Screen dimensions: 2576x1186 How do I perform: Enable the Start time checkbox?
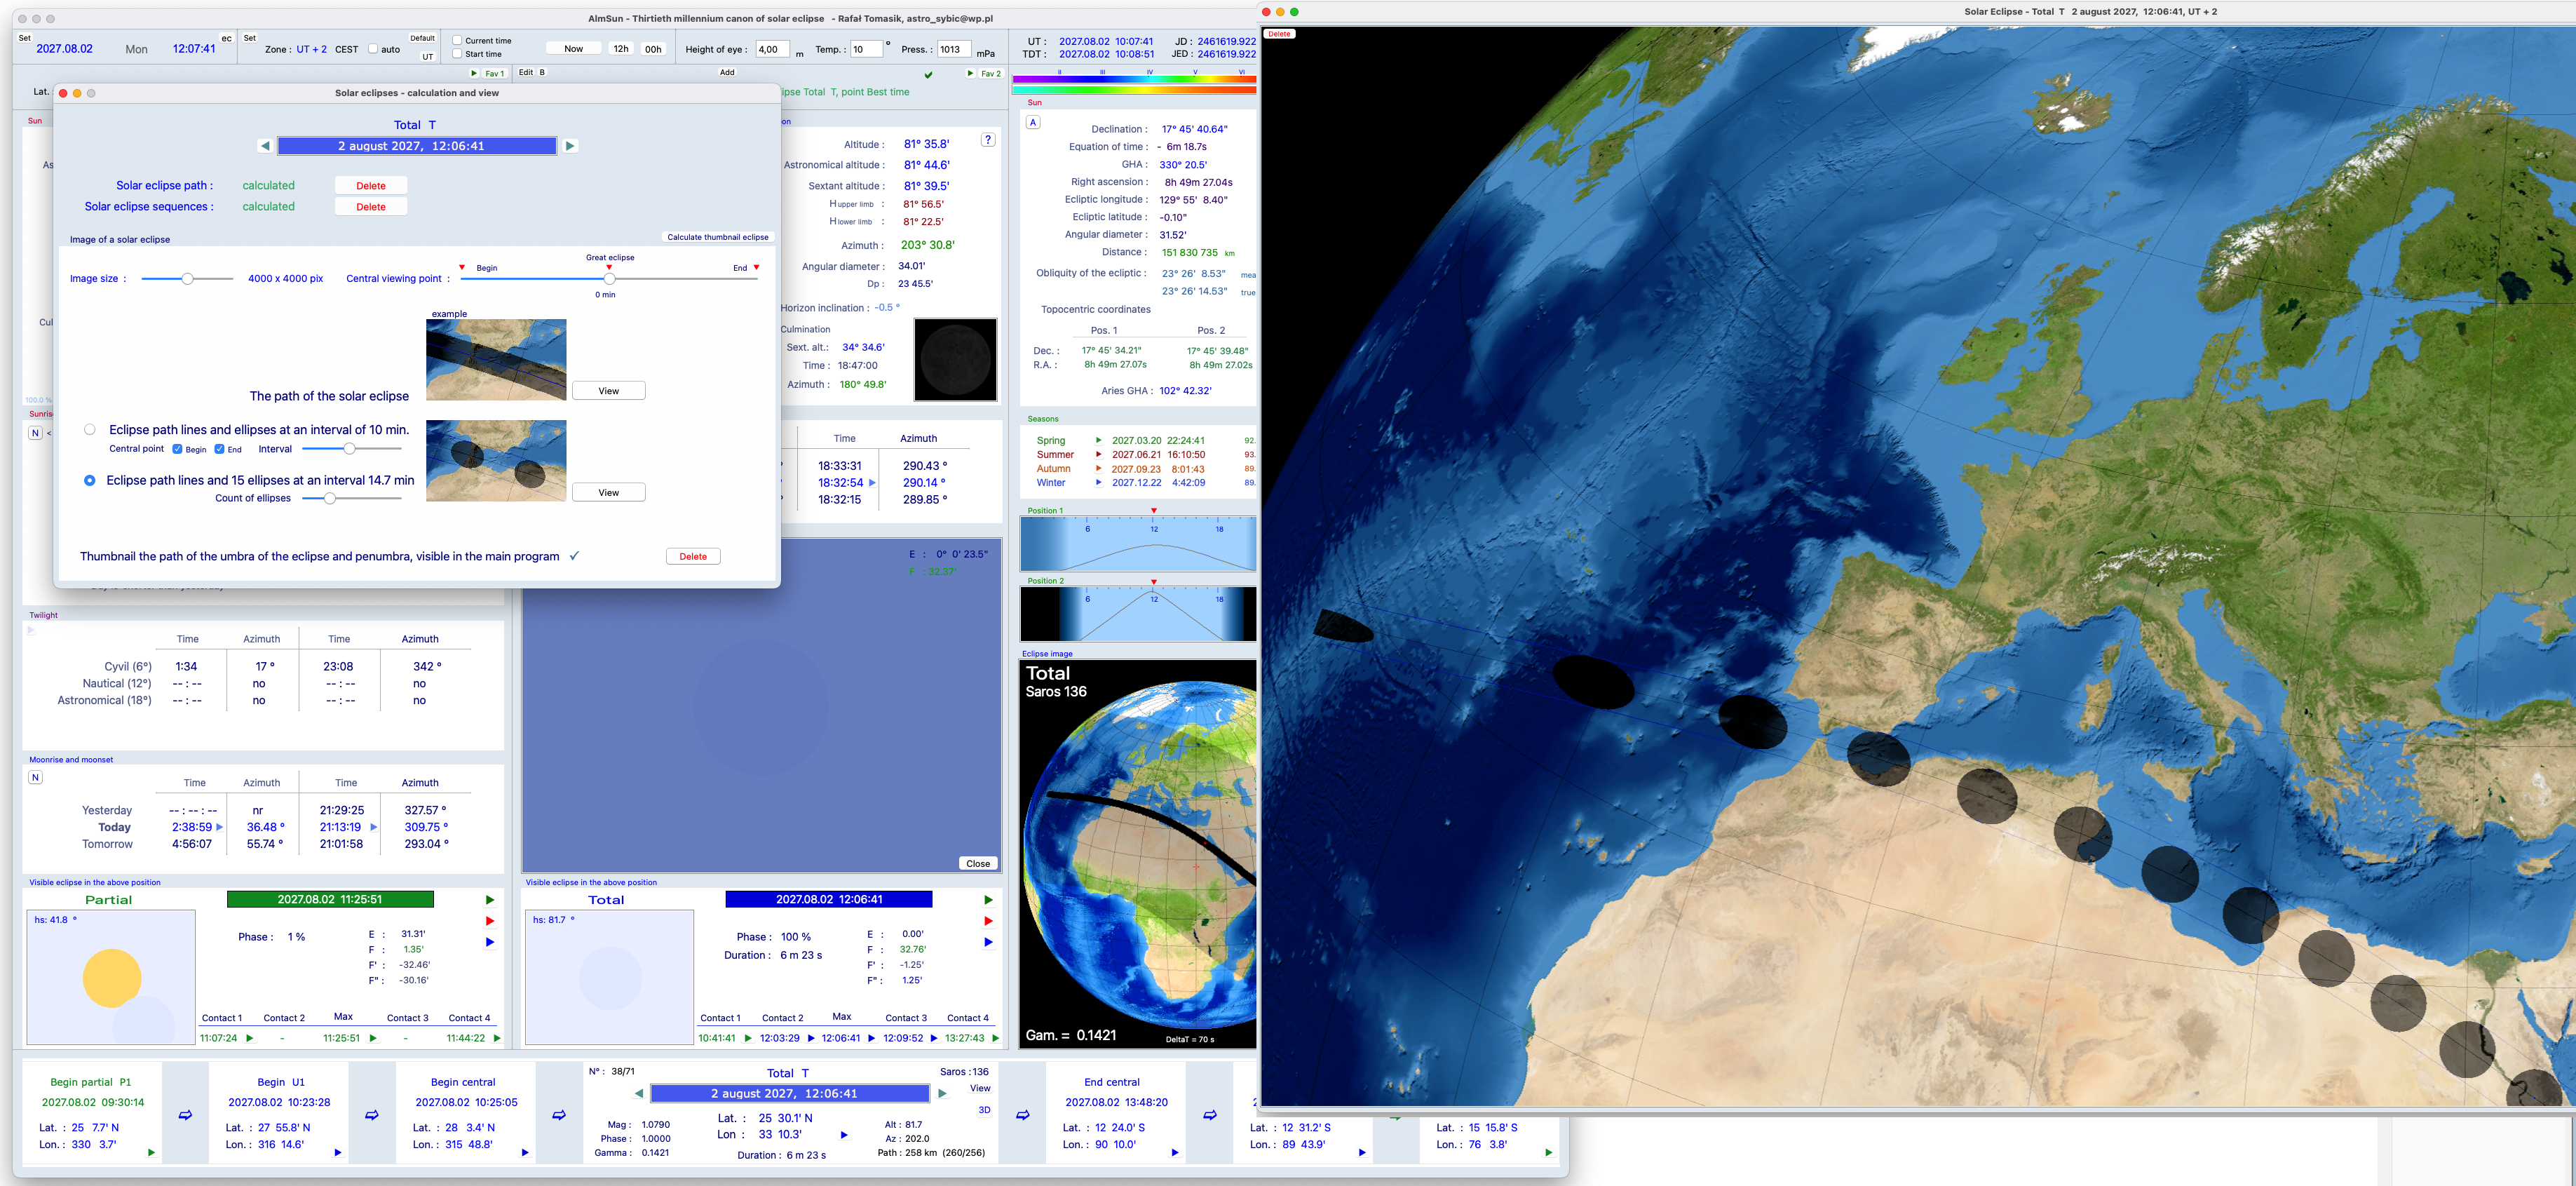(x=457, y=54)
